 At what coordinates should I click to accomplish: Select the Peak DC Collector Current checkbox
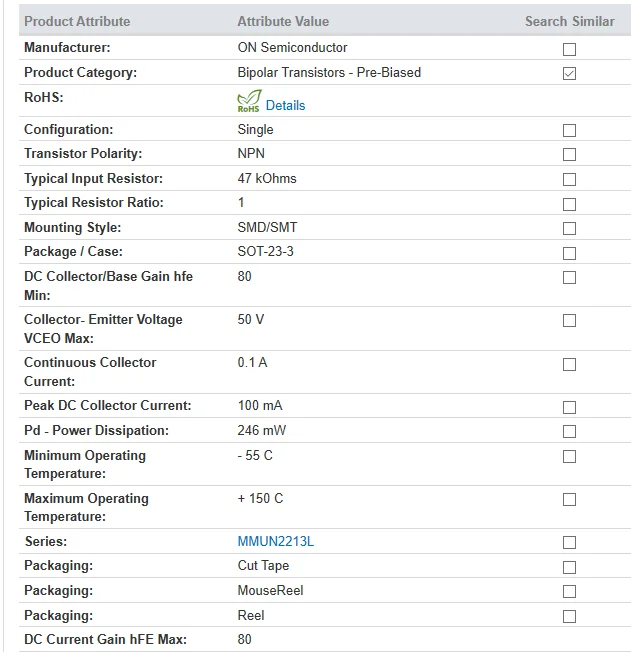[x=569, y=407]
